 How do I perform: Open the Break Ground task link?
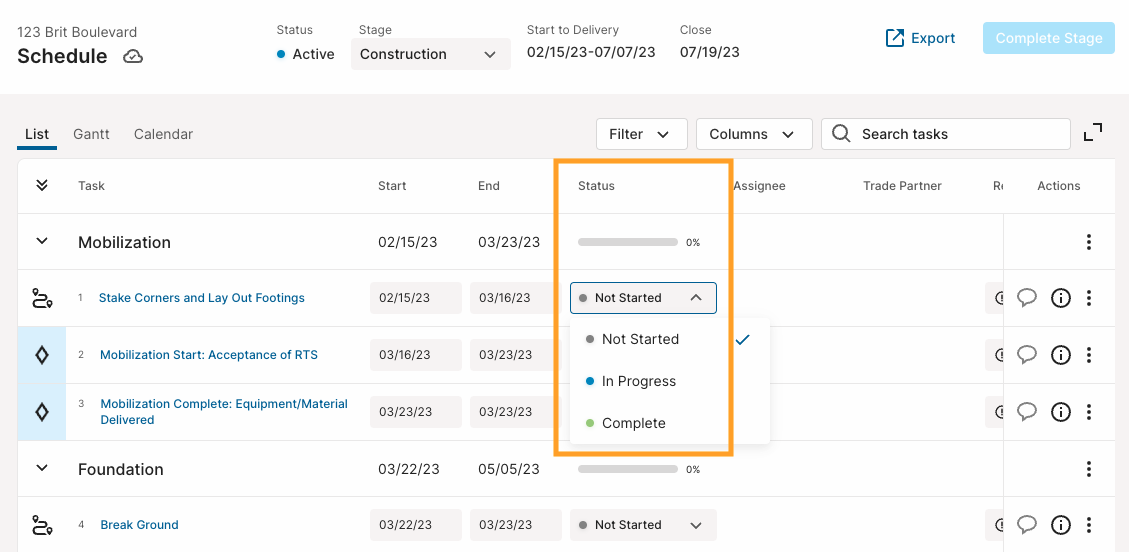point(139,525)
